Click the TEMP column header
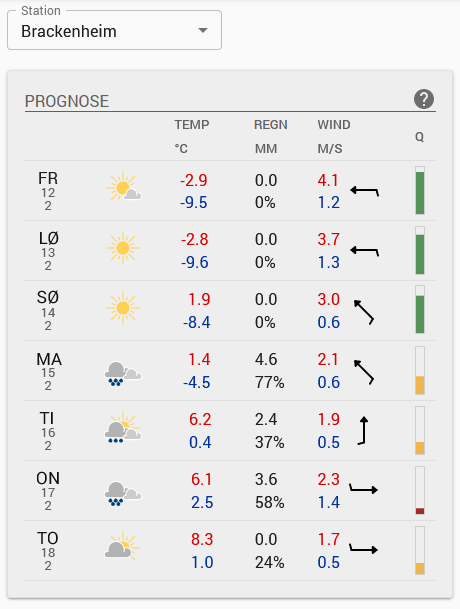Image resolution: width=460 pixels, height=609 pixels. click(x=192, y=125)
